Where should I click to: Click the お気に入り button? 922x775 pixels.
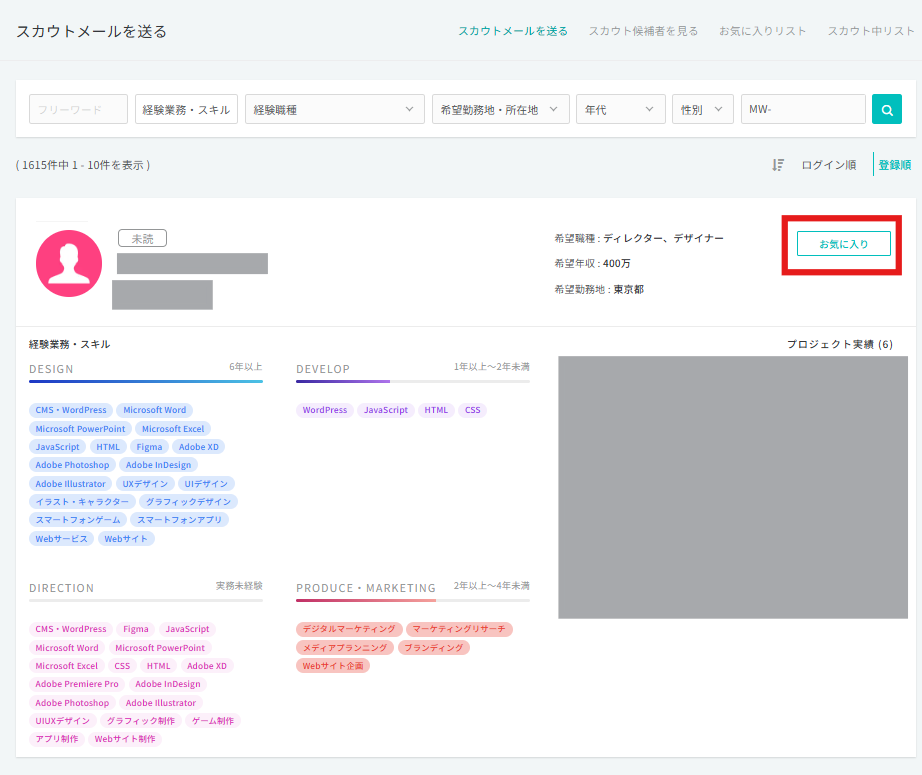(843, 244)
